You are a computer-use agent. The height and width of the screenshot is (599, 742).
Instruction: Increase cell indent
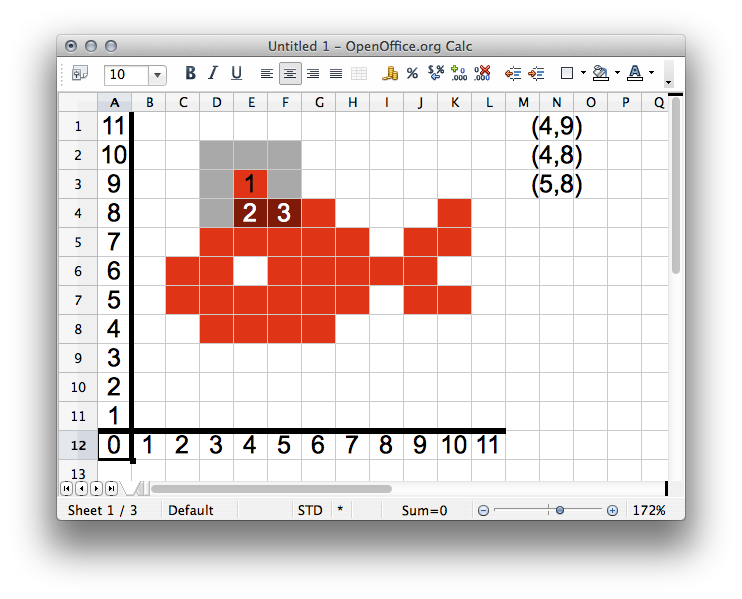[x=536, y=74]
